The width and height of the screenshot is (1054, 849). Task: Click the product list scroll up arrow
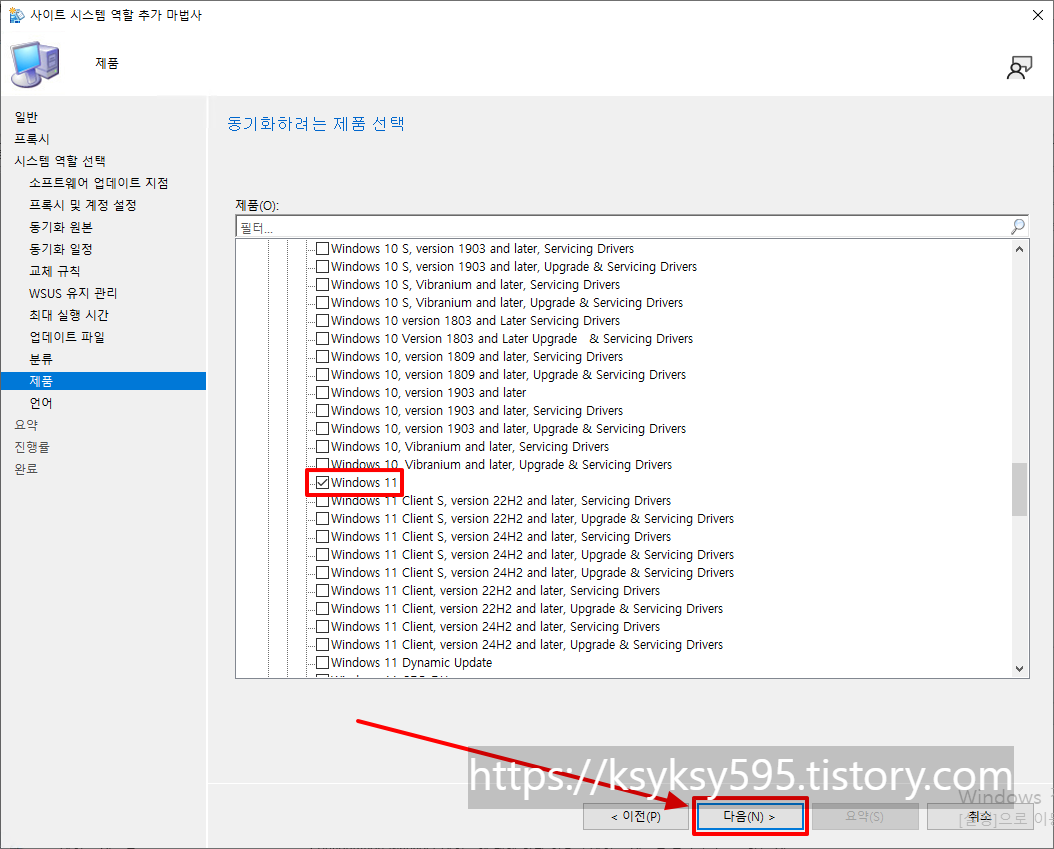(x=1019, y=249)
